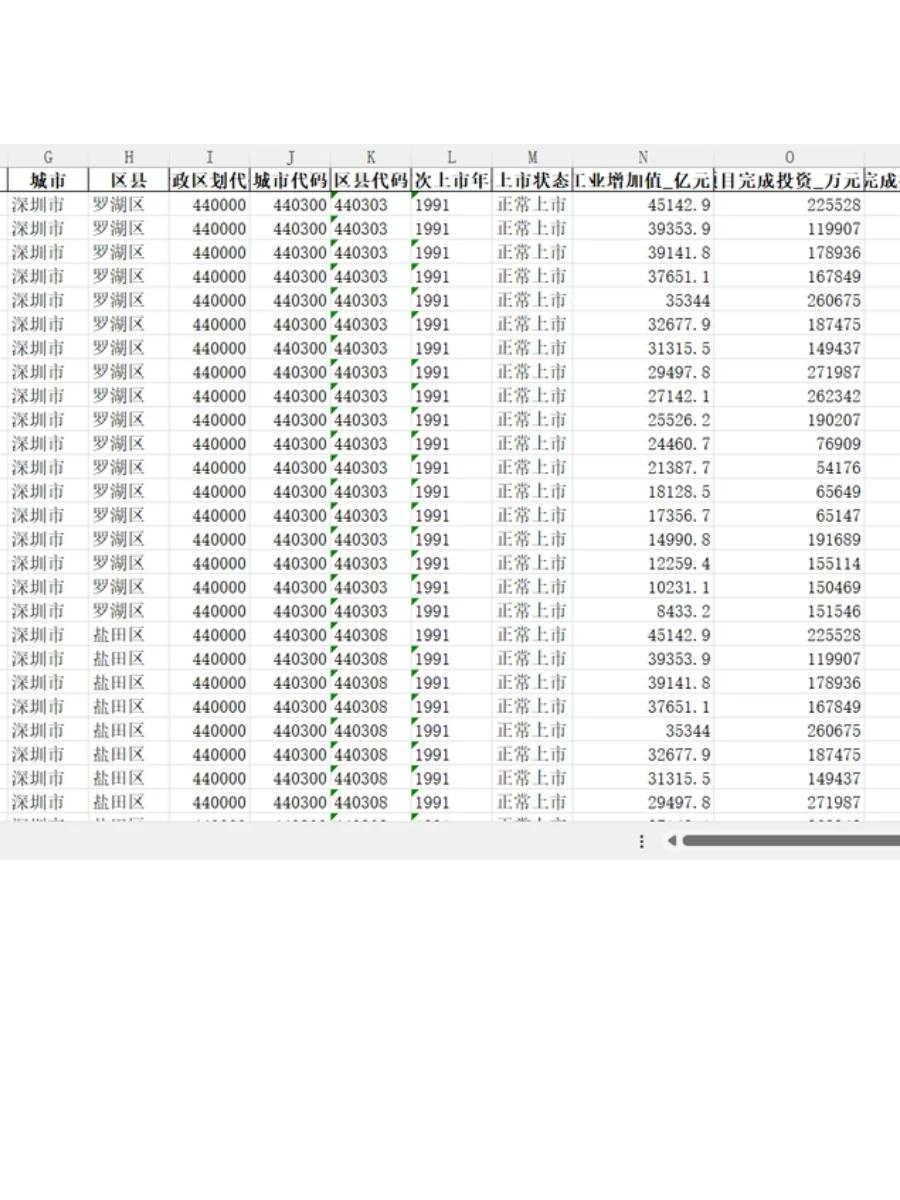Click the three-dot sheet options icon

[642, 842]
